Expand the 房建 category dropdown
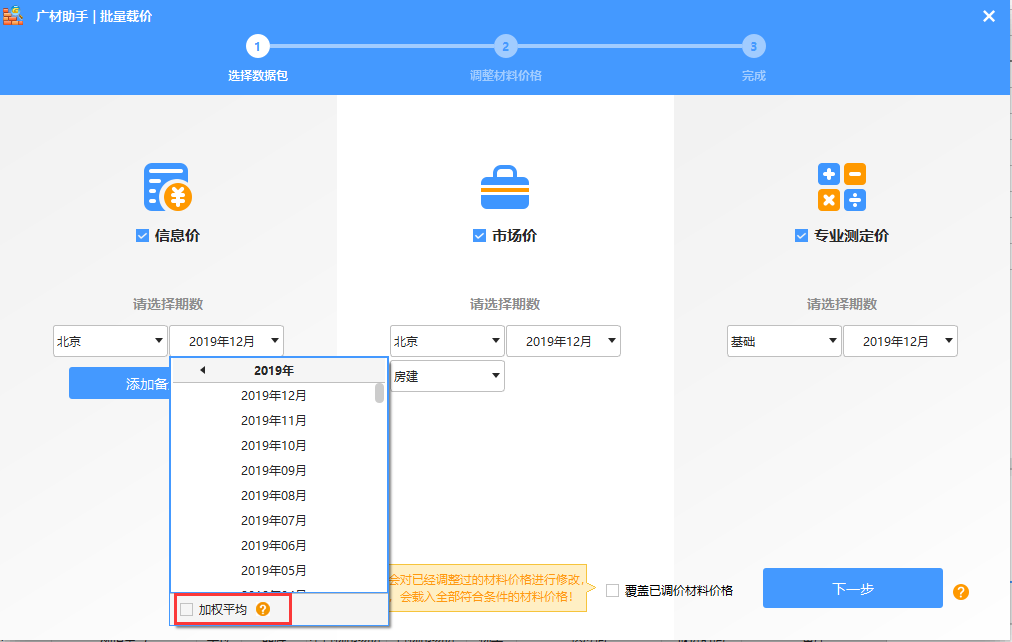Image resolution: width=1012 pixels, height=642 pixels. pos(447,376)
